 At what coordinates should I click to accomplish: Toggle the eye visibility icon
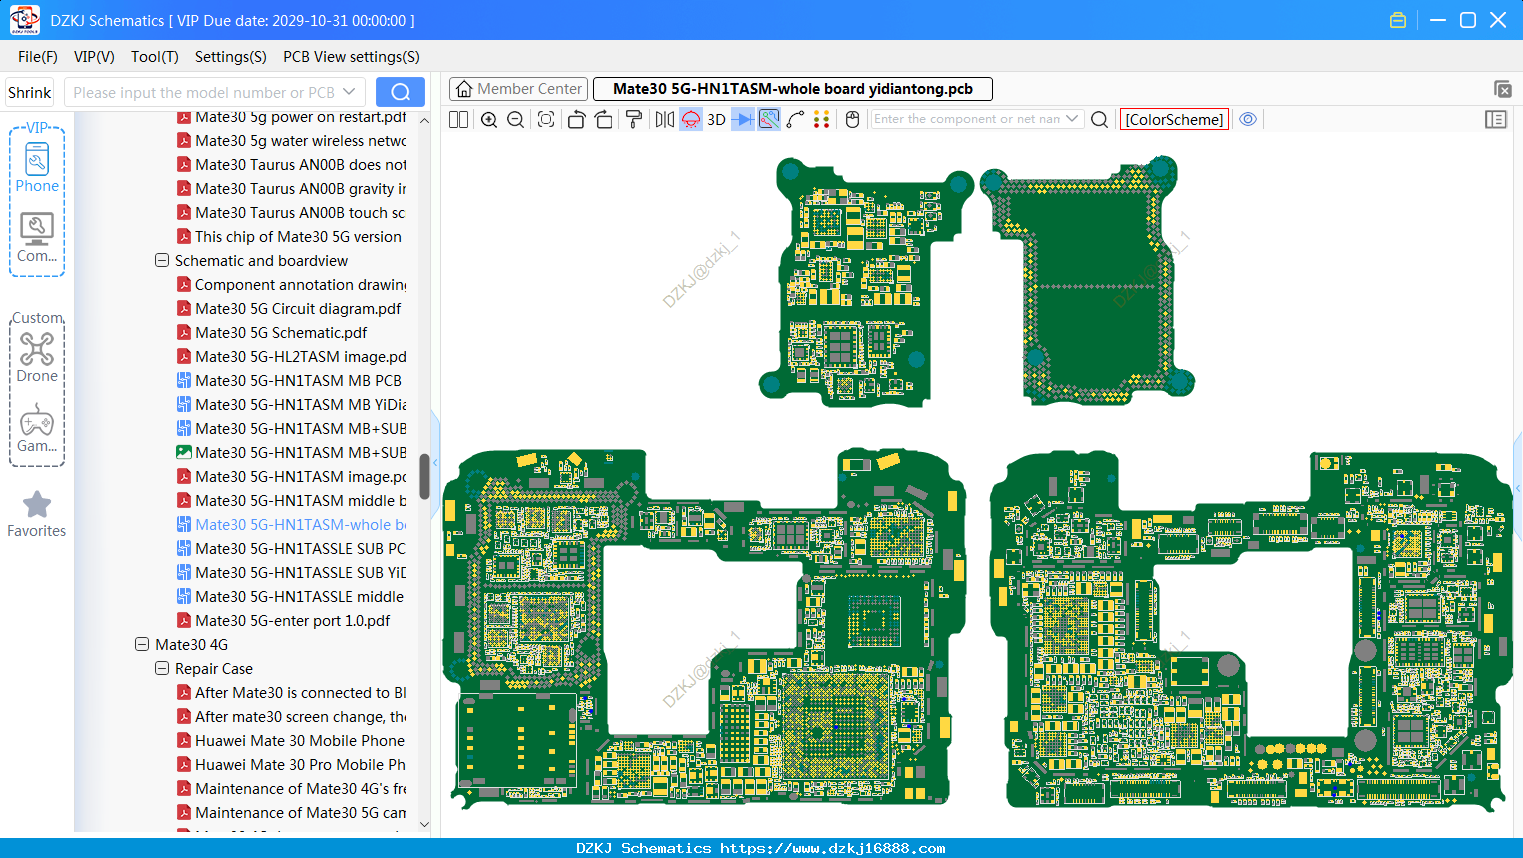click(1248, 119)
